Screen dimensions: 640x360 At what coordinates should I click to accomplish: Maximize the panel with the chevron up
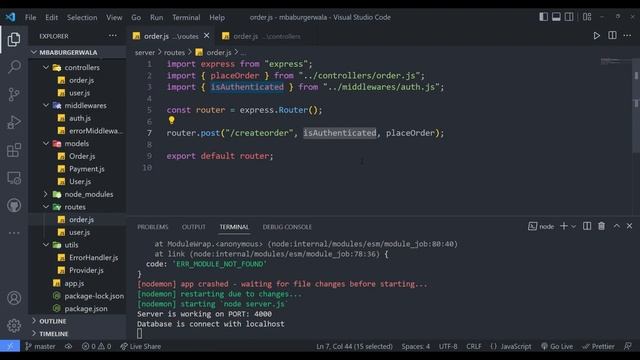click(x=616, y=226)
